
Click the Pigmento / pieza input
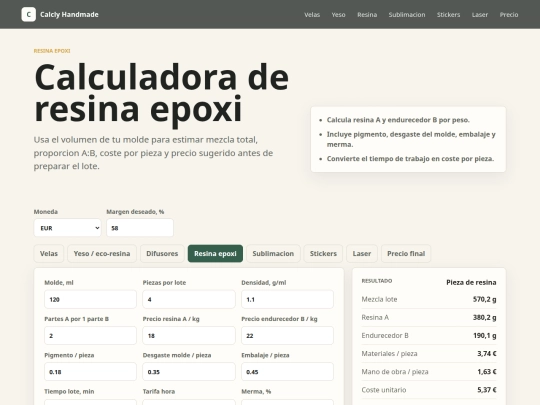point(90,372)
